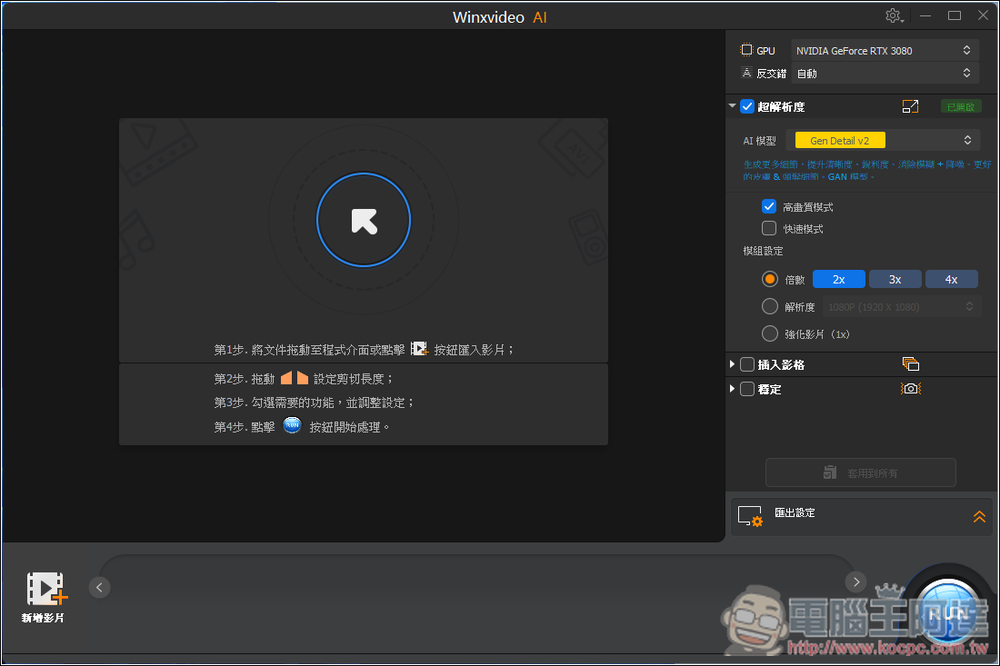Click the green 已開啟 status badge
Viewport: 1000px width, 666px height.
point(960,107)
